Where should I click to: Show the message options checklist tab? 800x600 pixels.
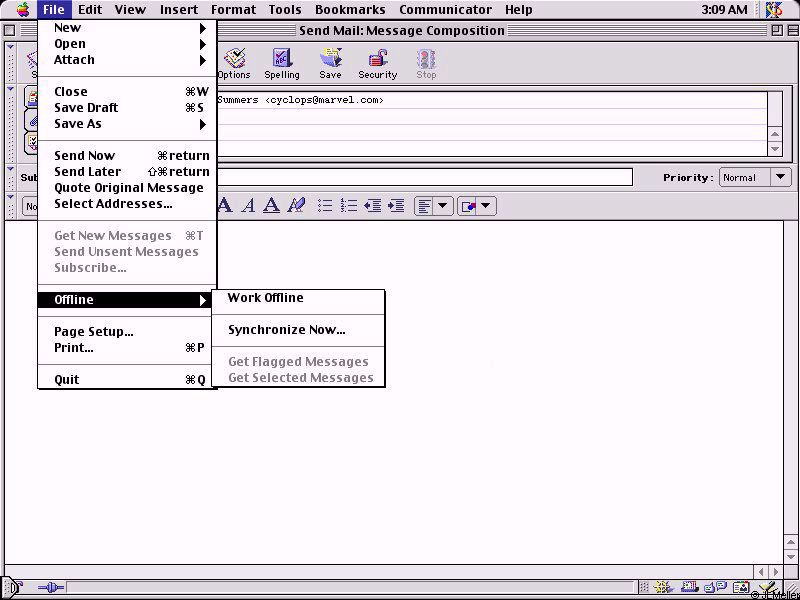click(x=32, y=143)
